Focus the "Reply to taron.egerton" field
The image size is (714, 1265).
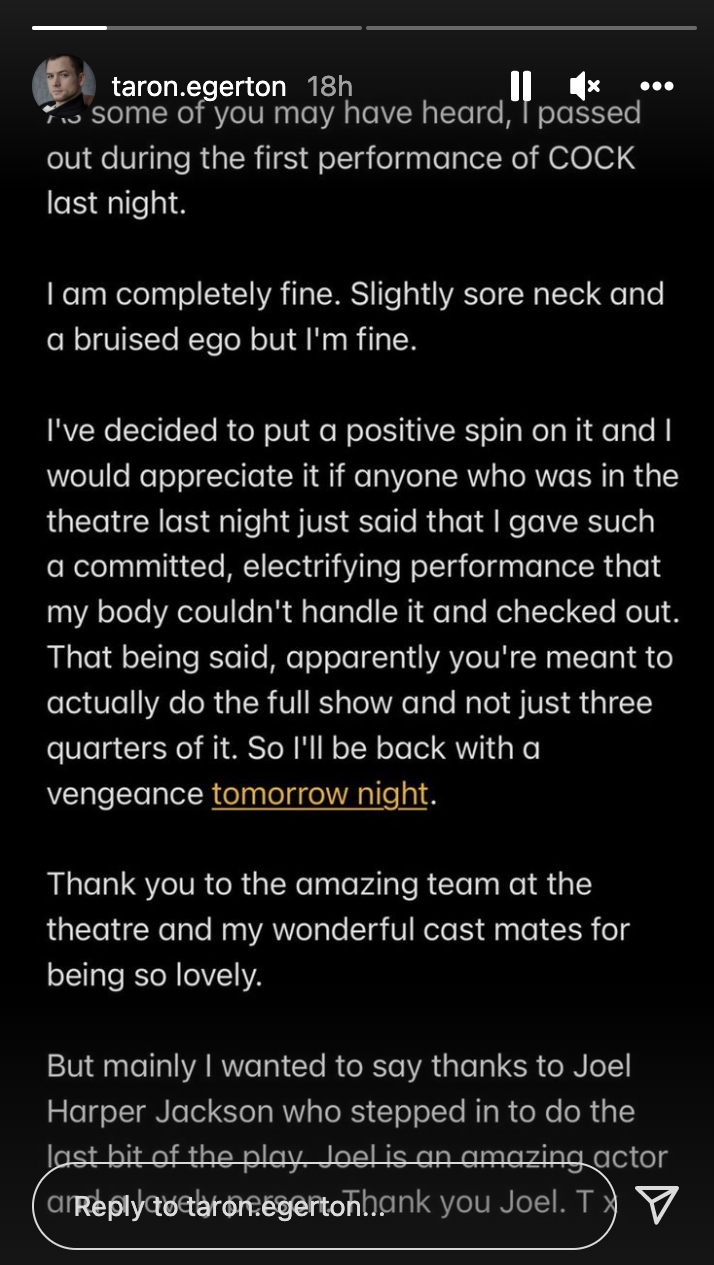[x=320, y=1207]
